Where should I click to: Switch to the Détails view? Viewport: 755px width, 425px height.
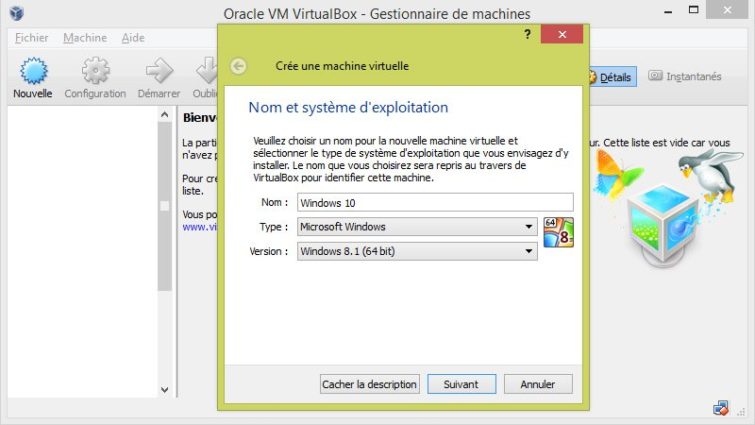[612, 77]
